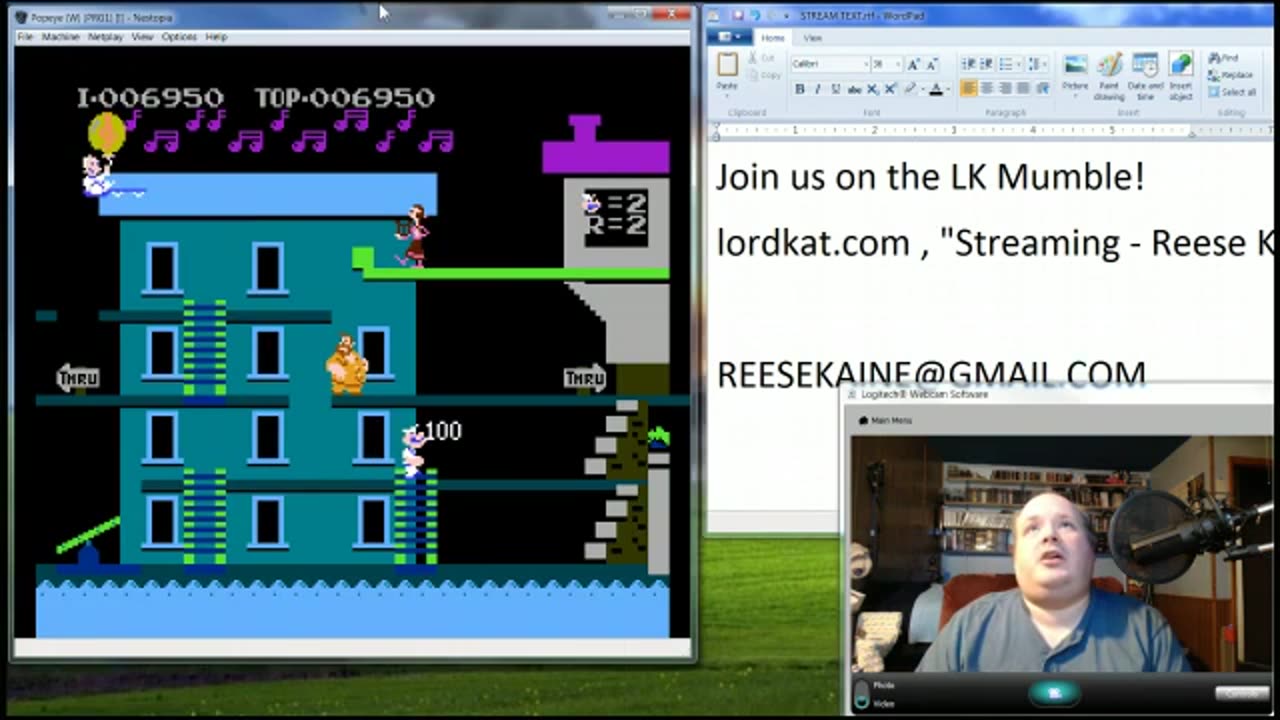Select Align text right
The width and height of the screenshot is (1280, 720).
tap(1005, 88)
